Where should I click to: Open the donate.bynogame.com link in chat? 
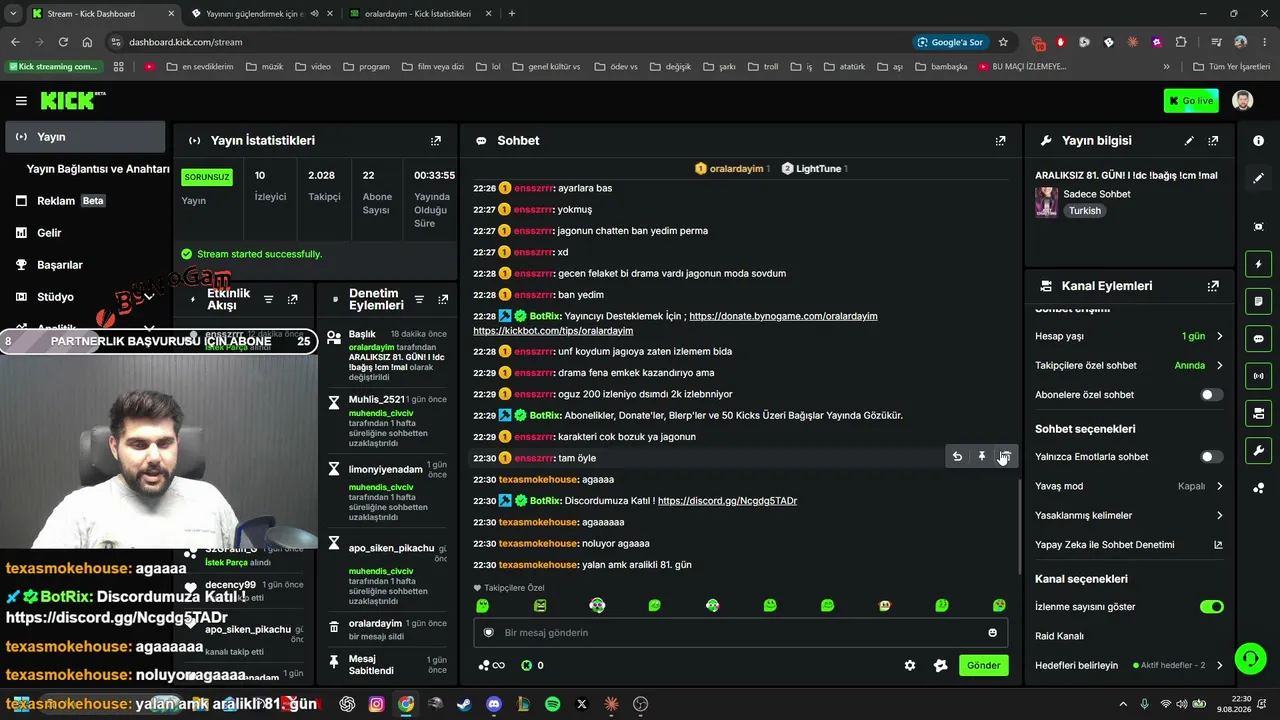coord(783,316)
